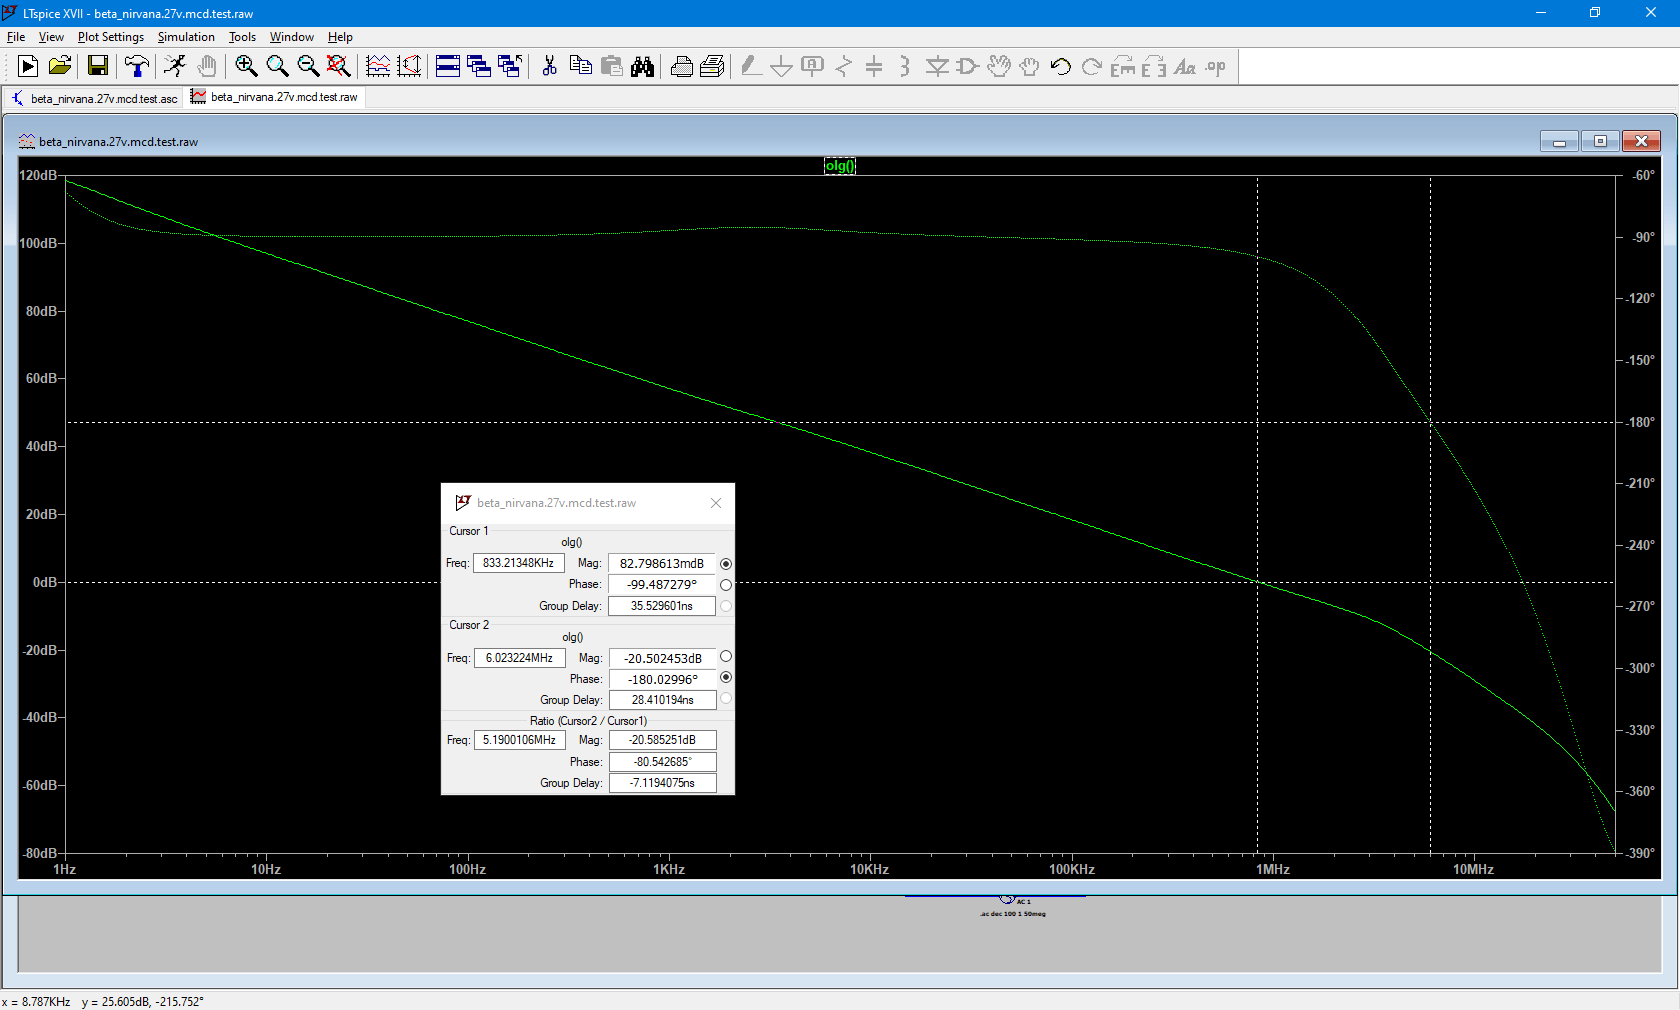The height and width of the screenshot is (1010, 1680).
Task: Open a file with the folder icon
Action: (x=60, y=66)
